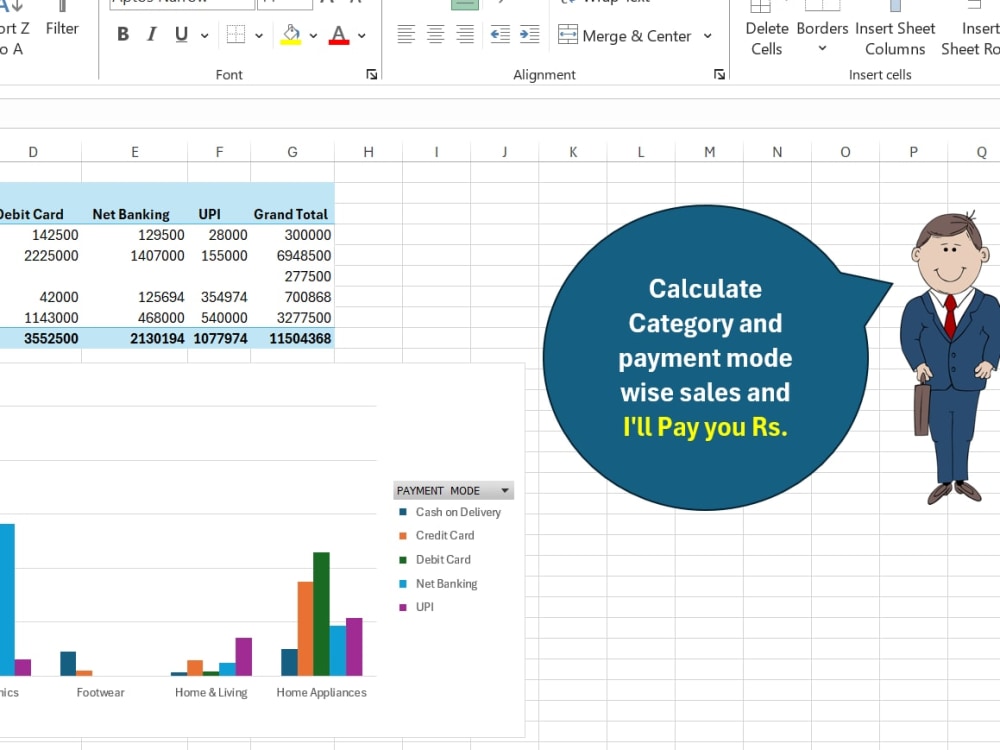1000x750 pixels.
Task: Open fill color dropdown arrow
Action: pos(313,36)
